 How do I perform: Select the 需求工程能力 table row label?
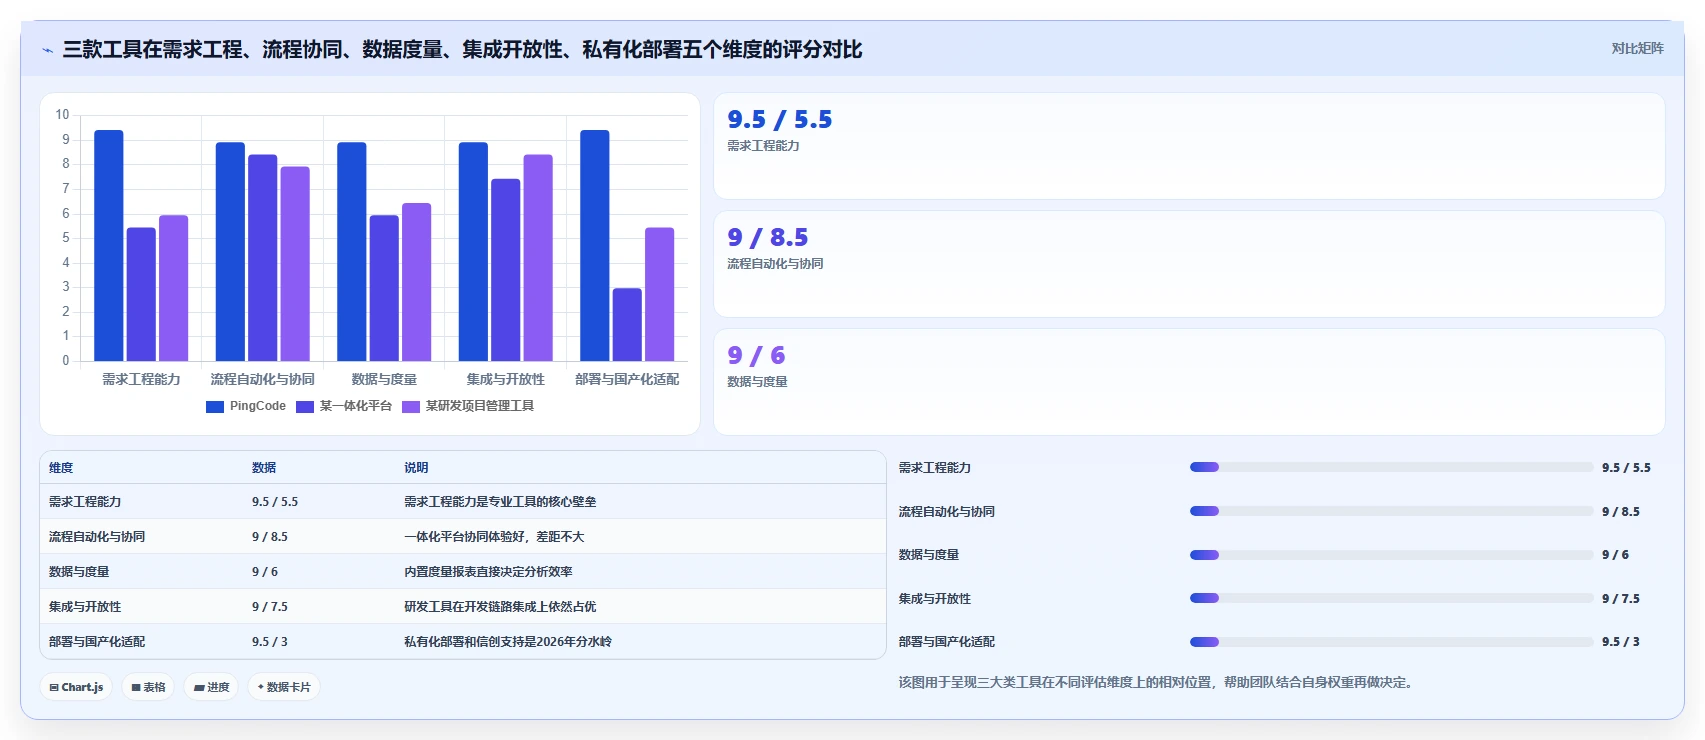click(85, 502)
